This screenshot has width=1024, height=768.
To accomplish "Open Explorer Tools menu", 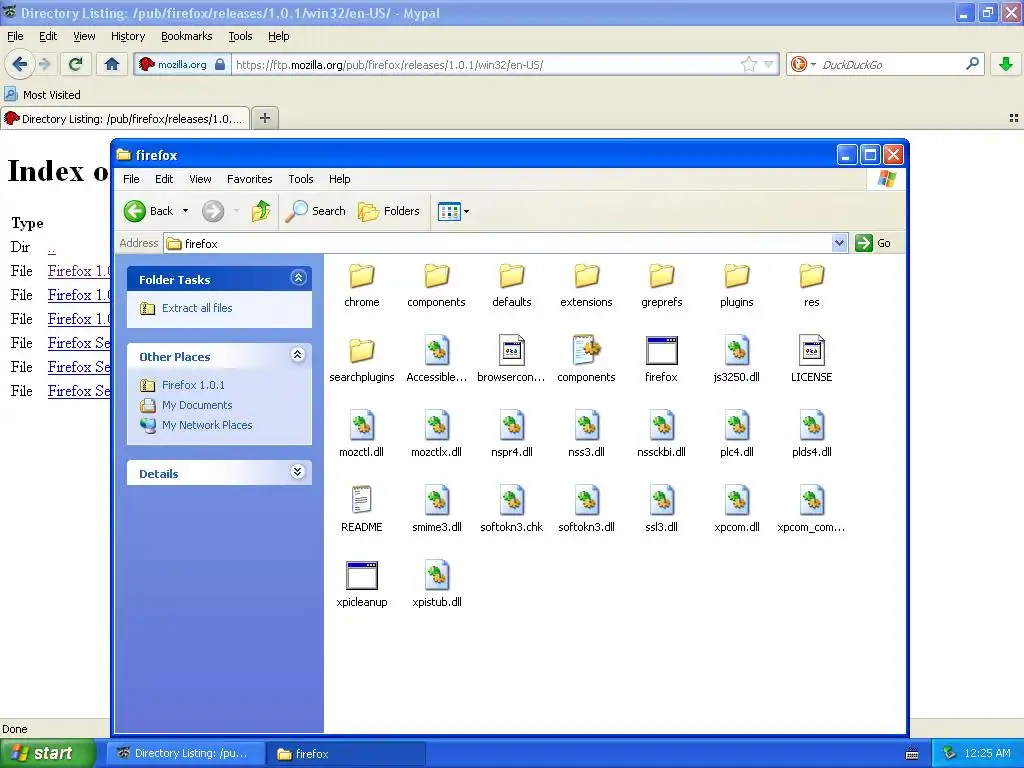I will tap(300, 179).
